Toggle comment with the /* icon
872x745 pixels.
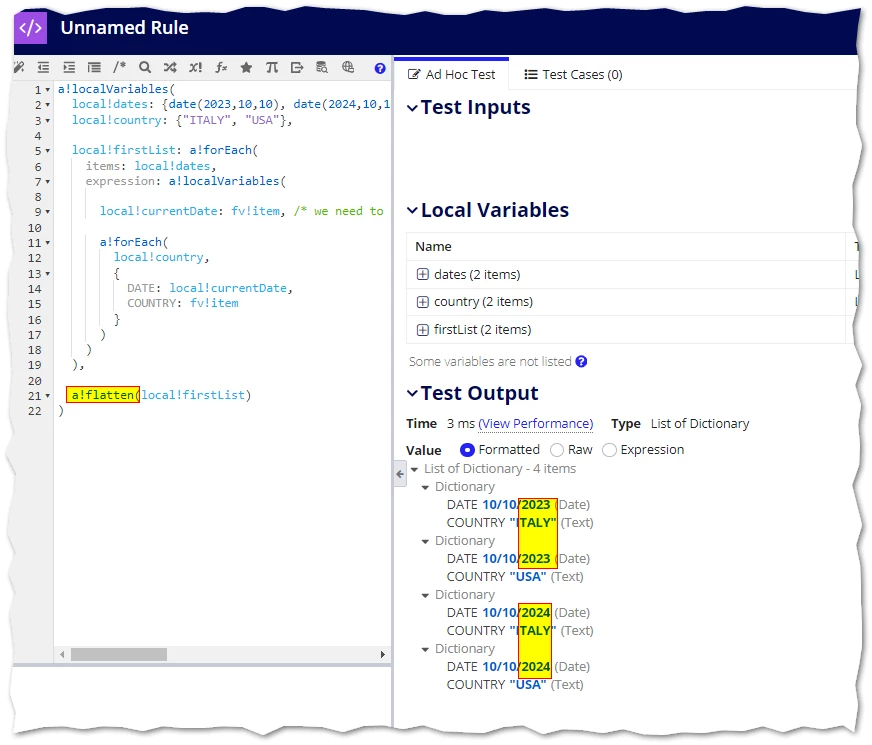[119, 67]
